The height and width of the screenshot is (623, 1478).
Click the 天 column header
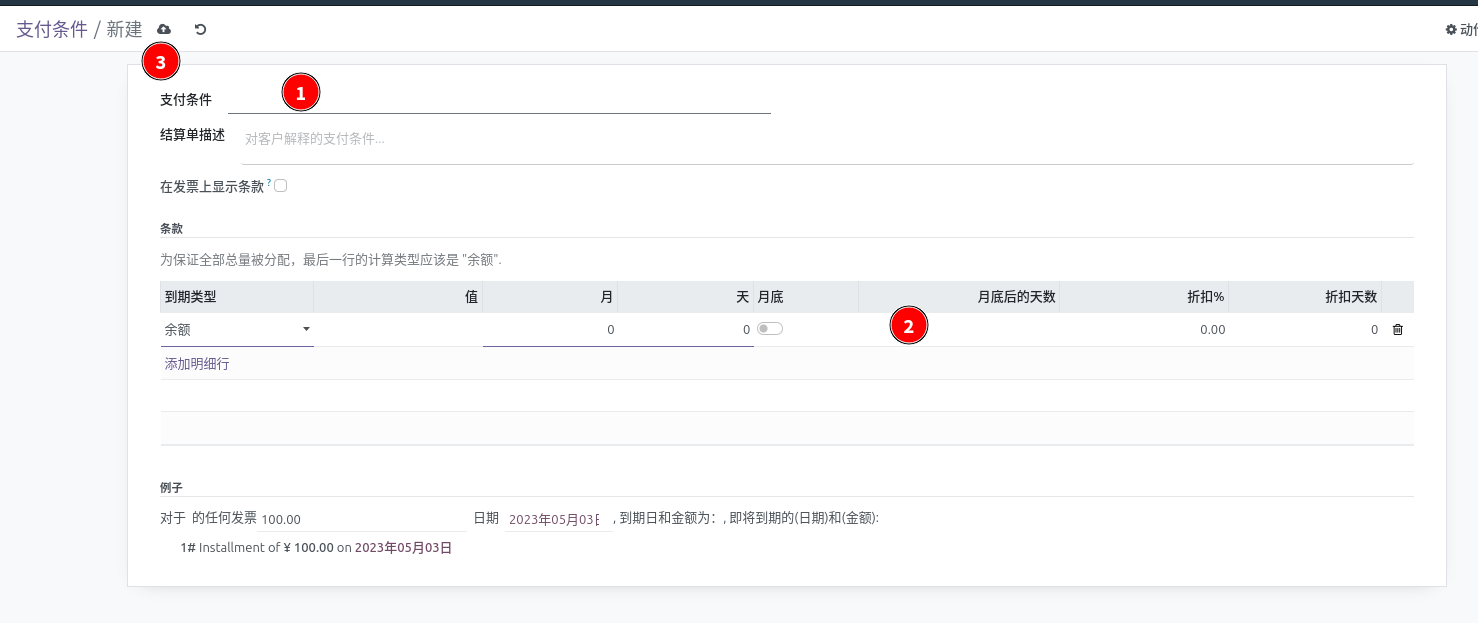pos(686,297)
